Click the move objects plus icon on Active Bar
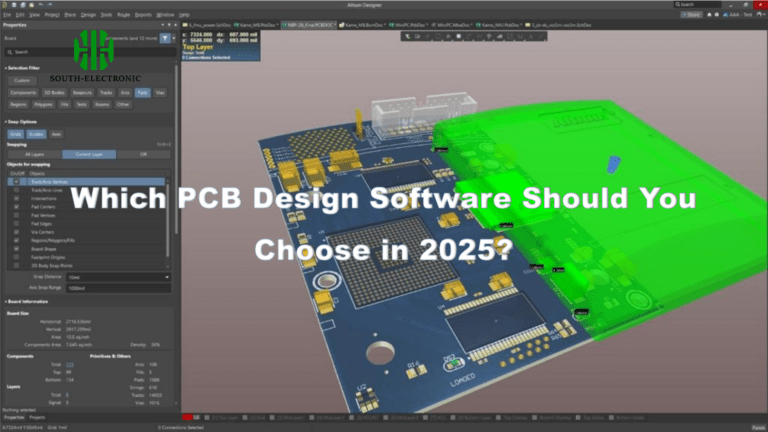The height and width of the screenshot is (432, 768). (429, 36)
